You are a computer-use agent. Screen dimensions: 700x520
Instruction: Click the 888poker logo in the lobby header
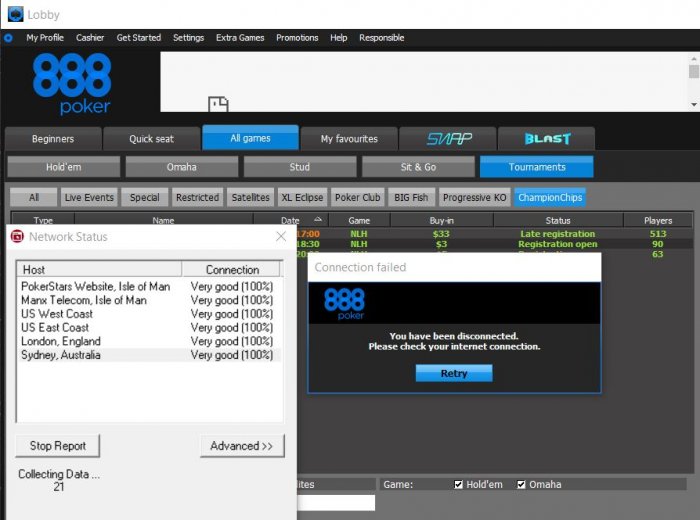coord(72,83)
